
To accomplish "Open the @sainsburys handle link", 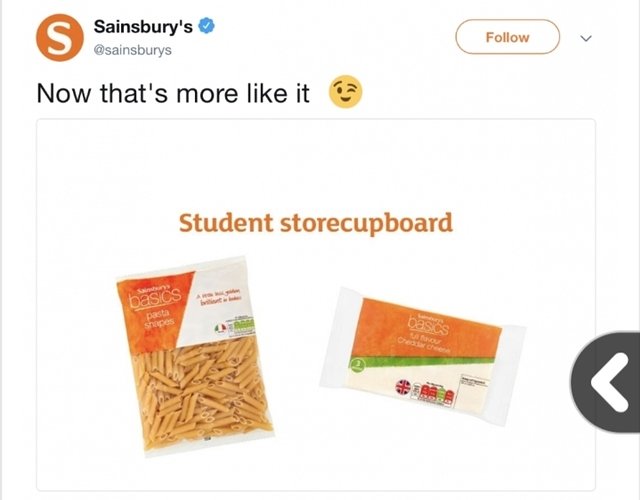I will 132,49.
